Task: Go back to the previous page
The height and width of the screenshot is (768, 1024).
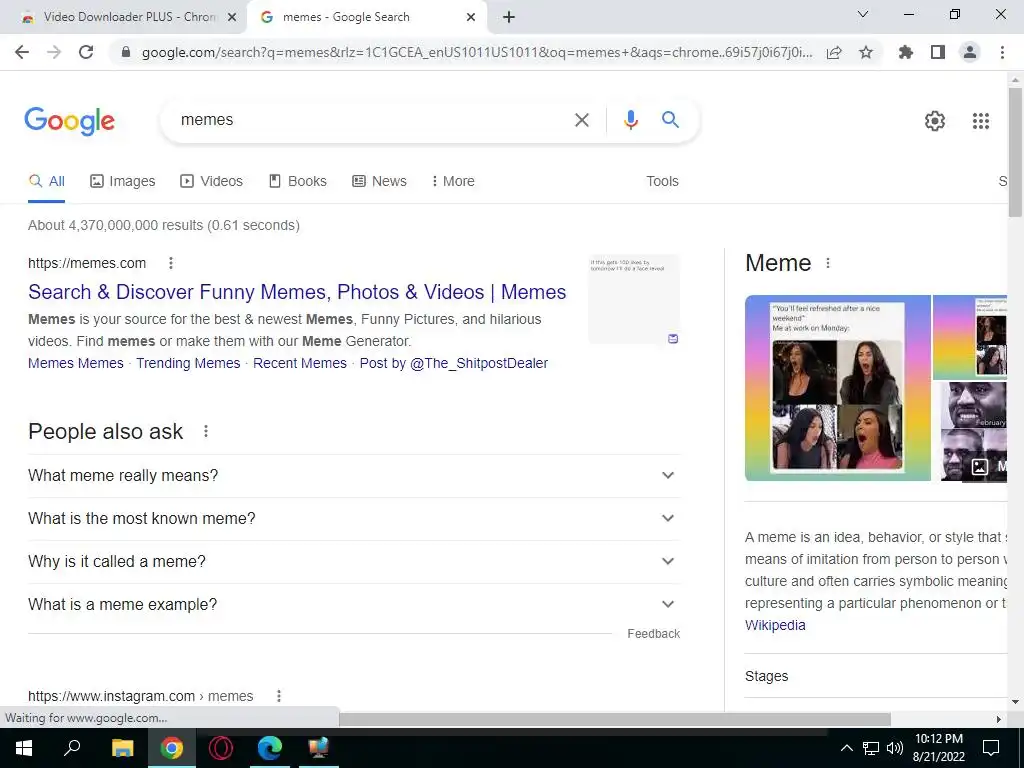Action: pos(22,52)
